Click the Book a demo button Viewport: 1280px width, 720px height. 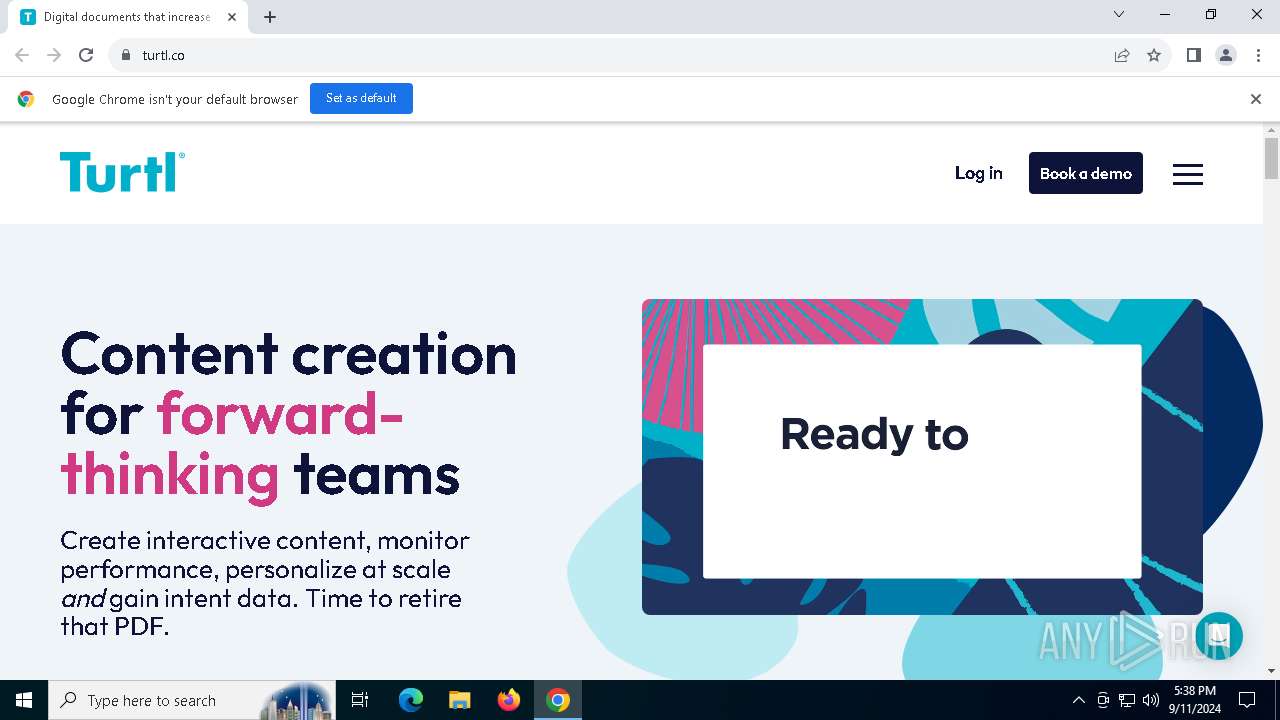pyautogui.click(x=1086, y=173)
